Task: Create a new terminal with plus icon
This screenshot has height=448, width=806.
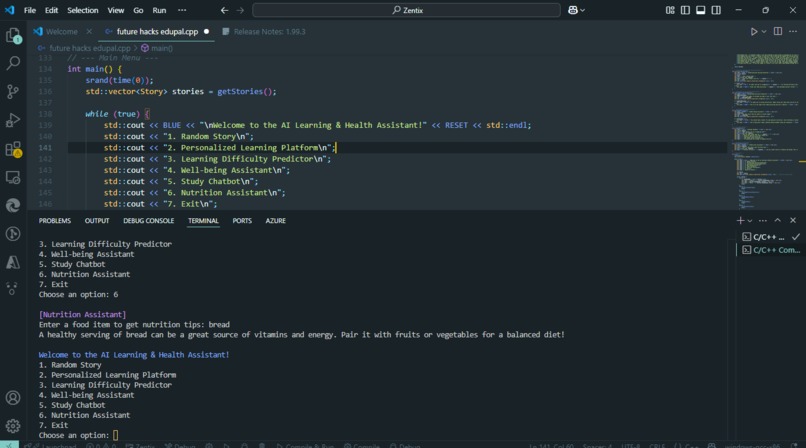Action: coord(740,220)
